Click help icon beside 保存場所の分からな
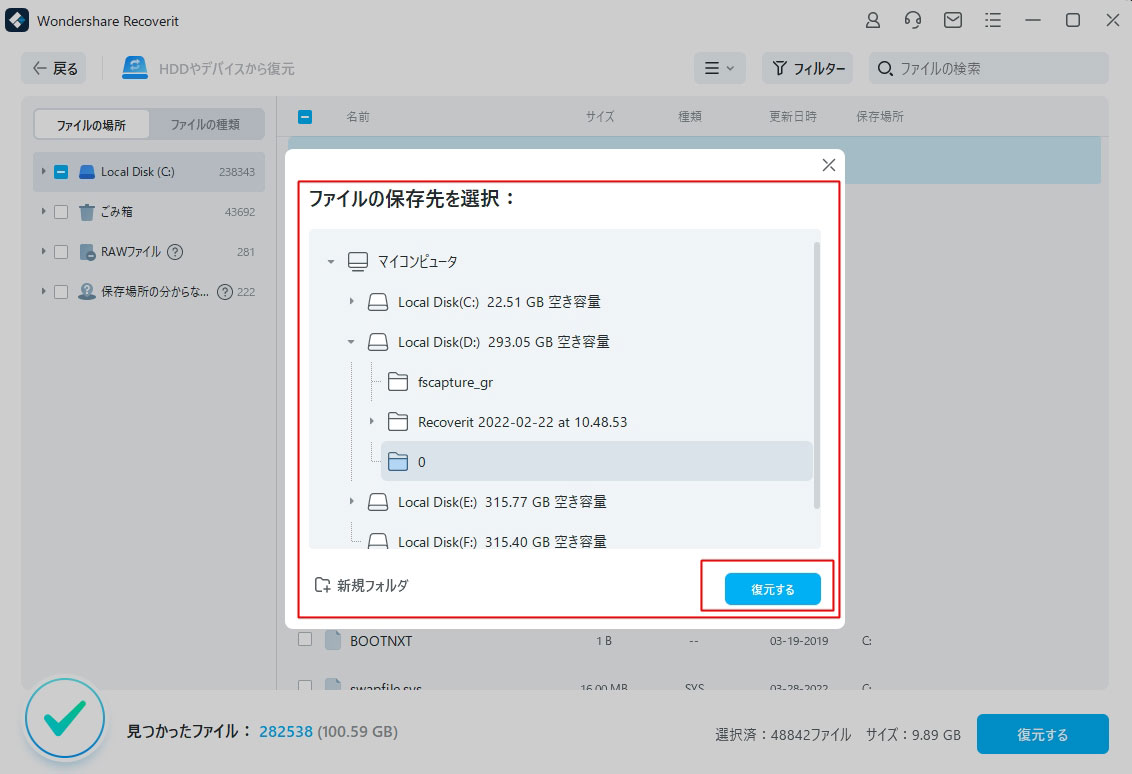 click(x=225, y=292)
